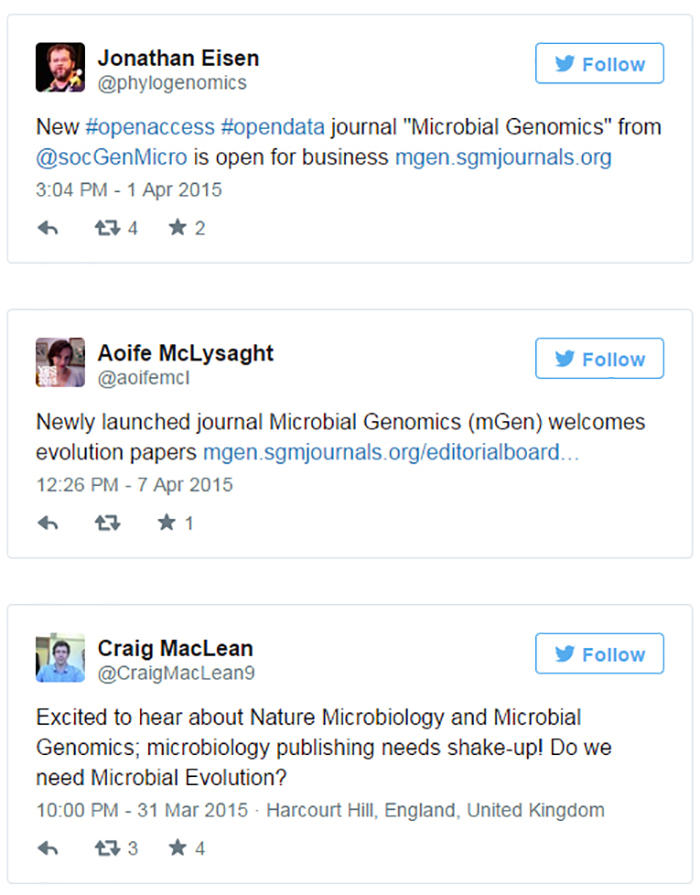Open the @CraigMacLean9 handle
Screen dimensions: 700x895
[176, 674]
